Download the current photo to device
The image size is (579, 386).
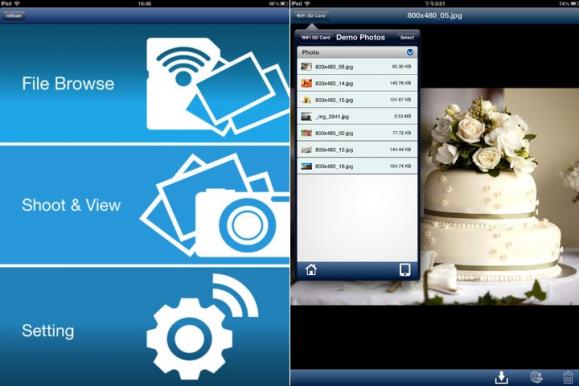501,377
